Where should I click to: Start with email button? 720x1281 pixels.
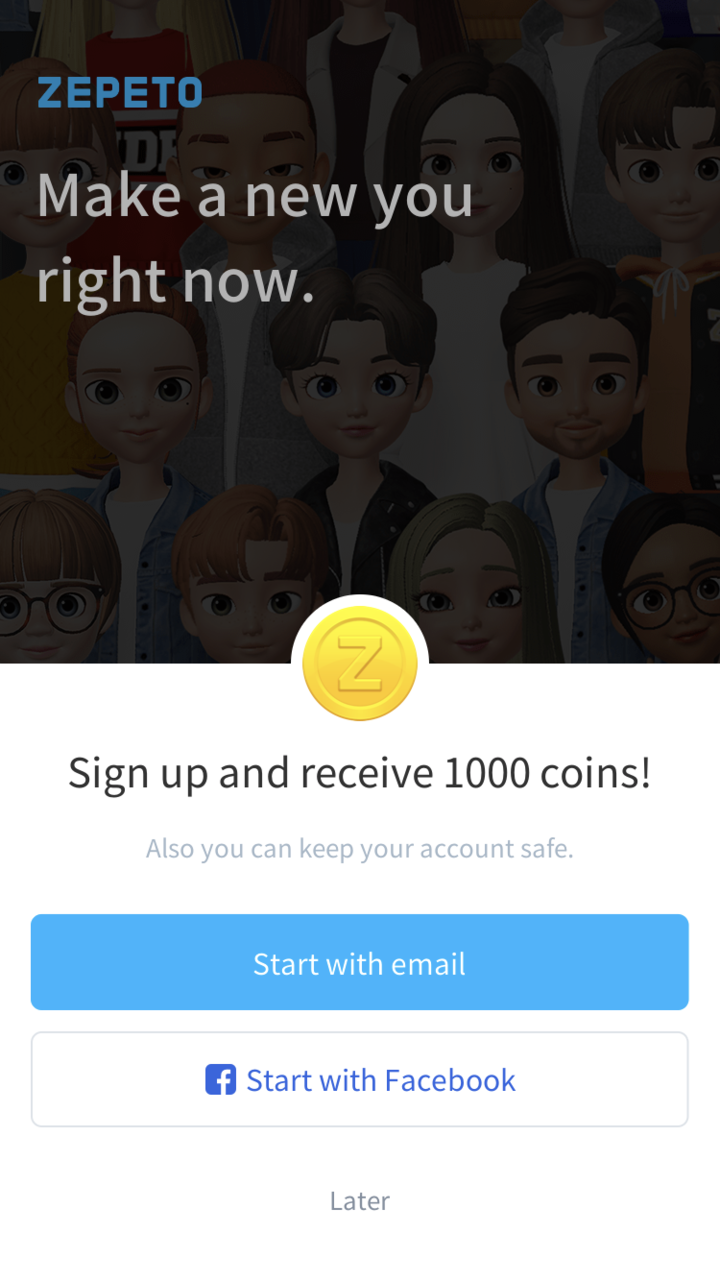360,962
